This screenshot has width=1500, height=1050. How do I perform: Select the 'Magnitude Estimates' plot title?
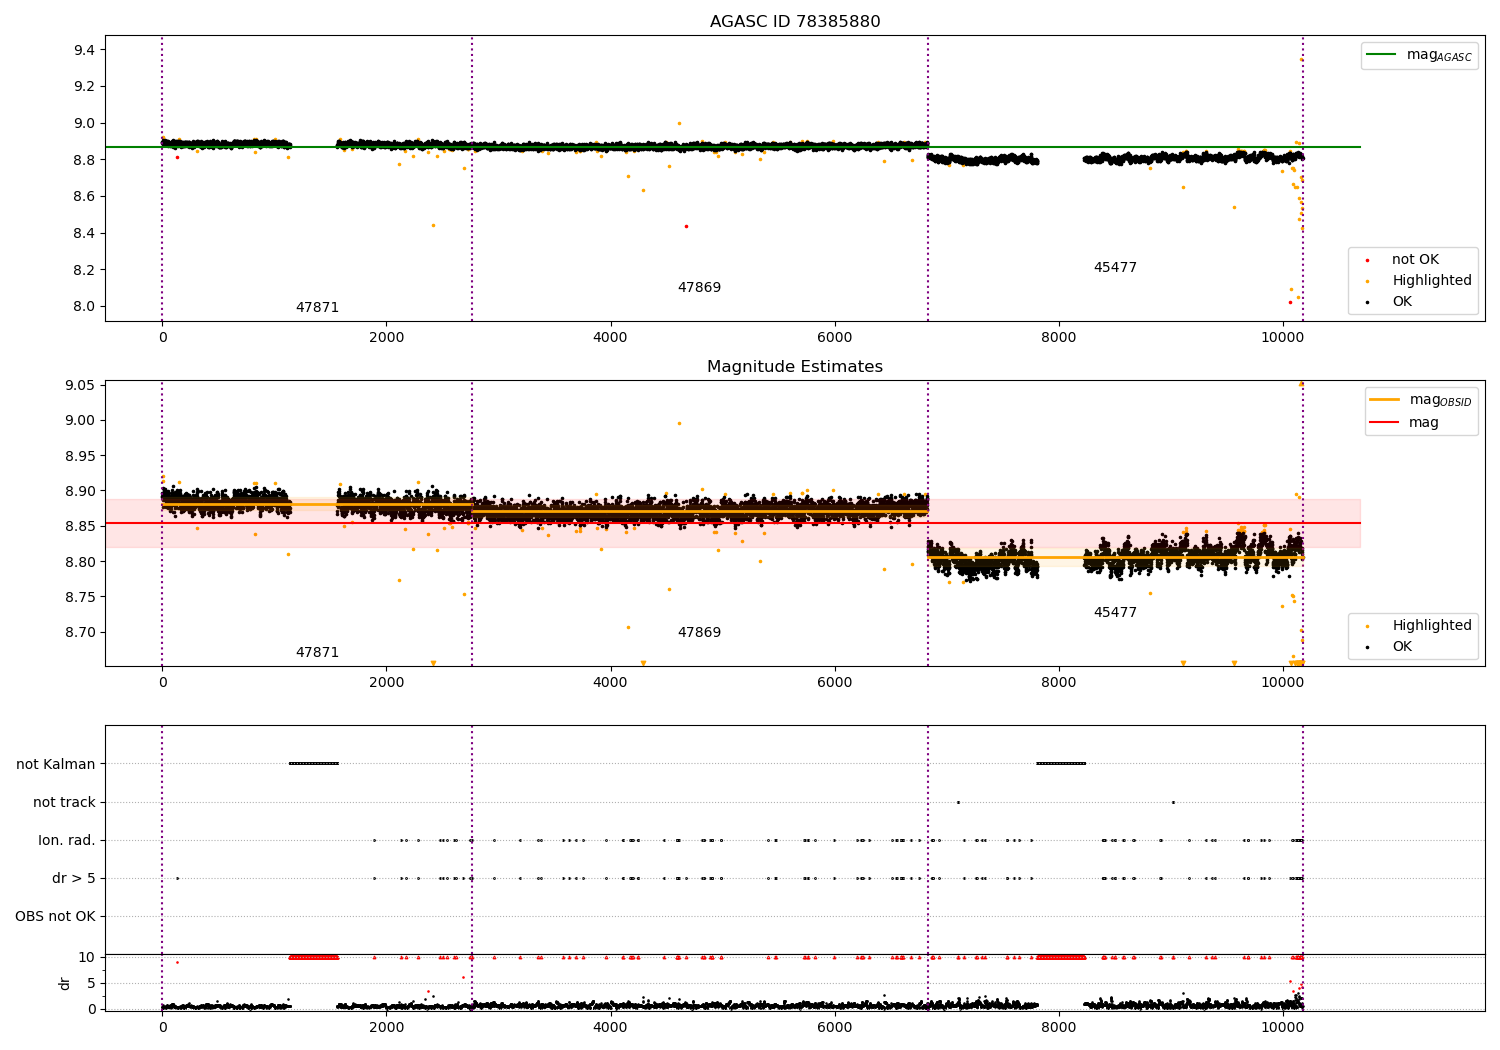coord(795,367)
